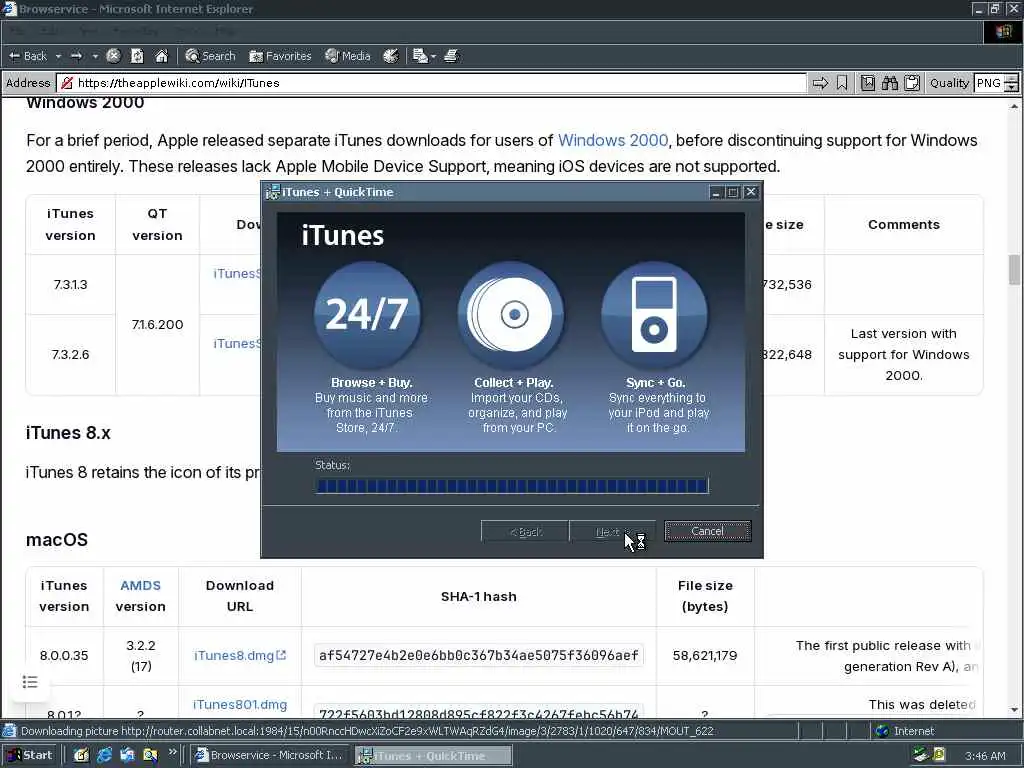The image size is (1024, 768).
Task: Click the Cancel button in iTunes installer
Action: click(707, 531)
